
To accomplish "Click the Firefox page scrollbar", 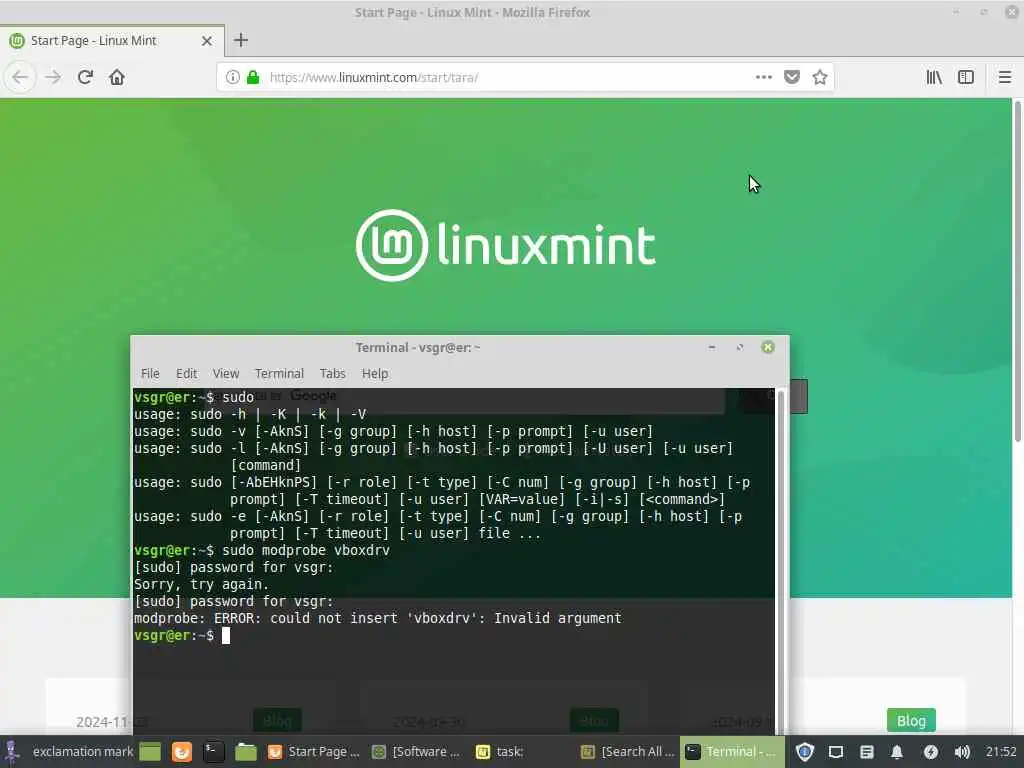I will pyautogui.click(x=1017, y=271).
